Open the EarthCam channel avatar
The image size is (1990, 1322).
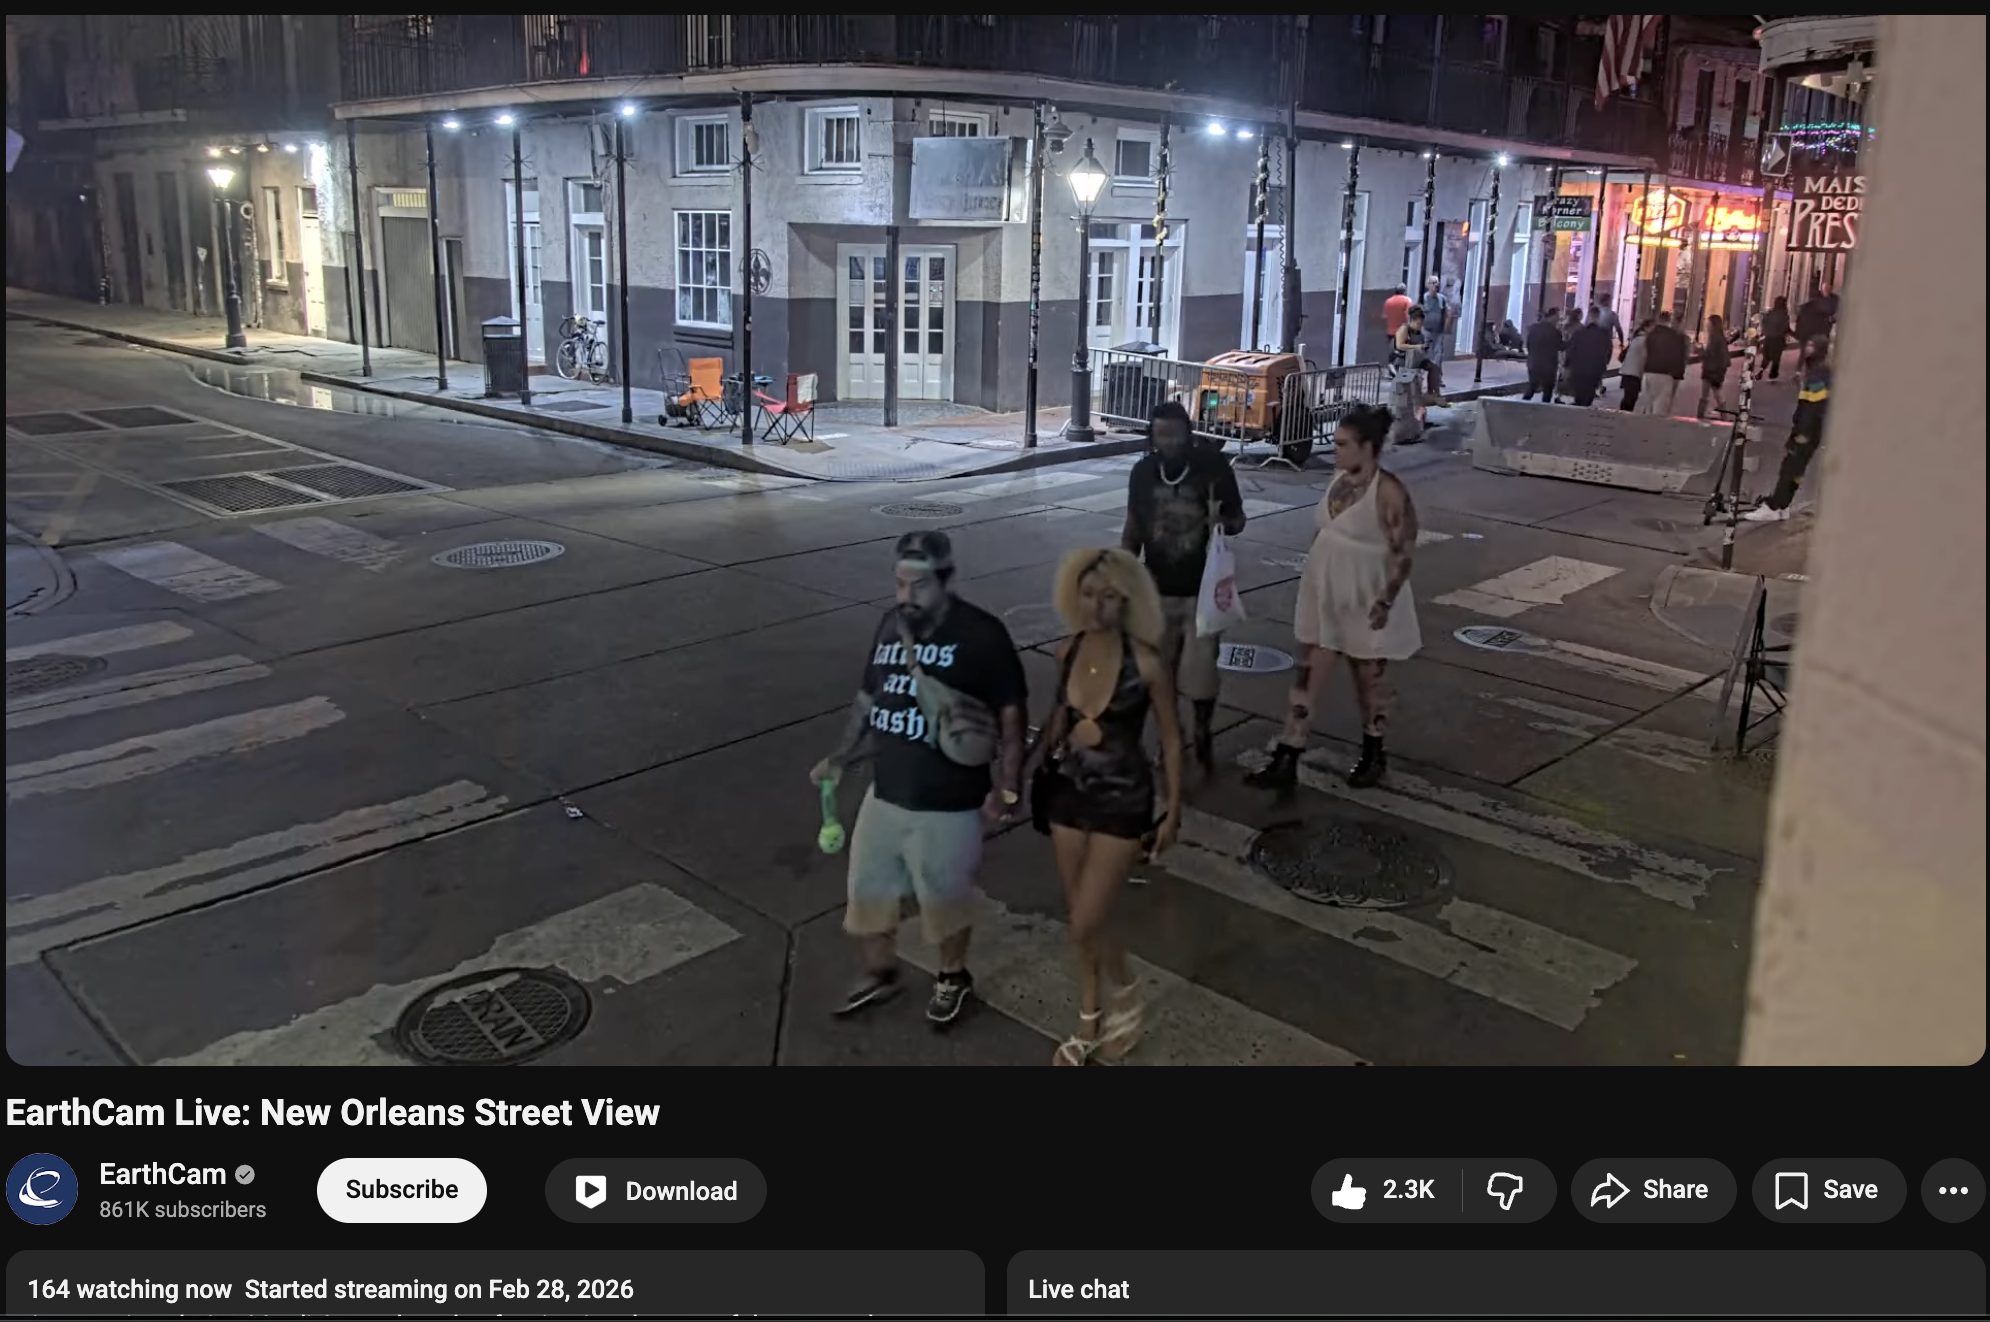coord(42,1189)
